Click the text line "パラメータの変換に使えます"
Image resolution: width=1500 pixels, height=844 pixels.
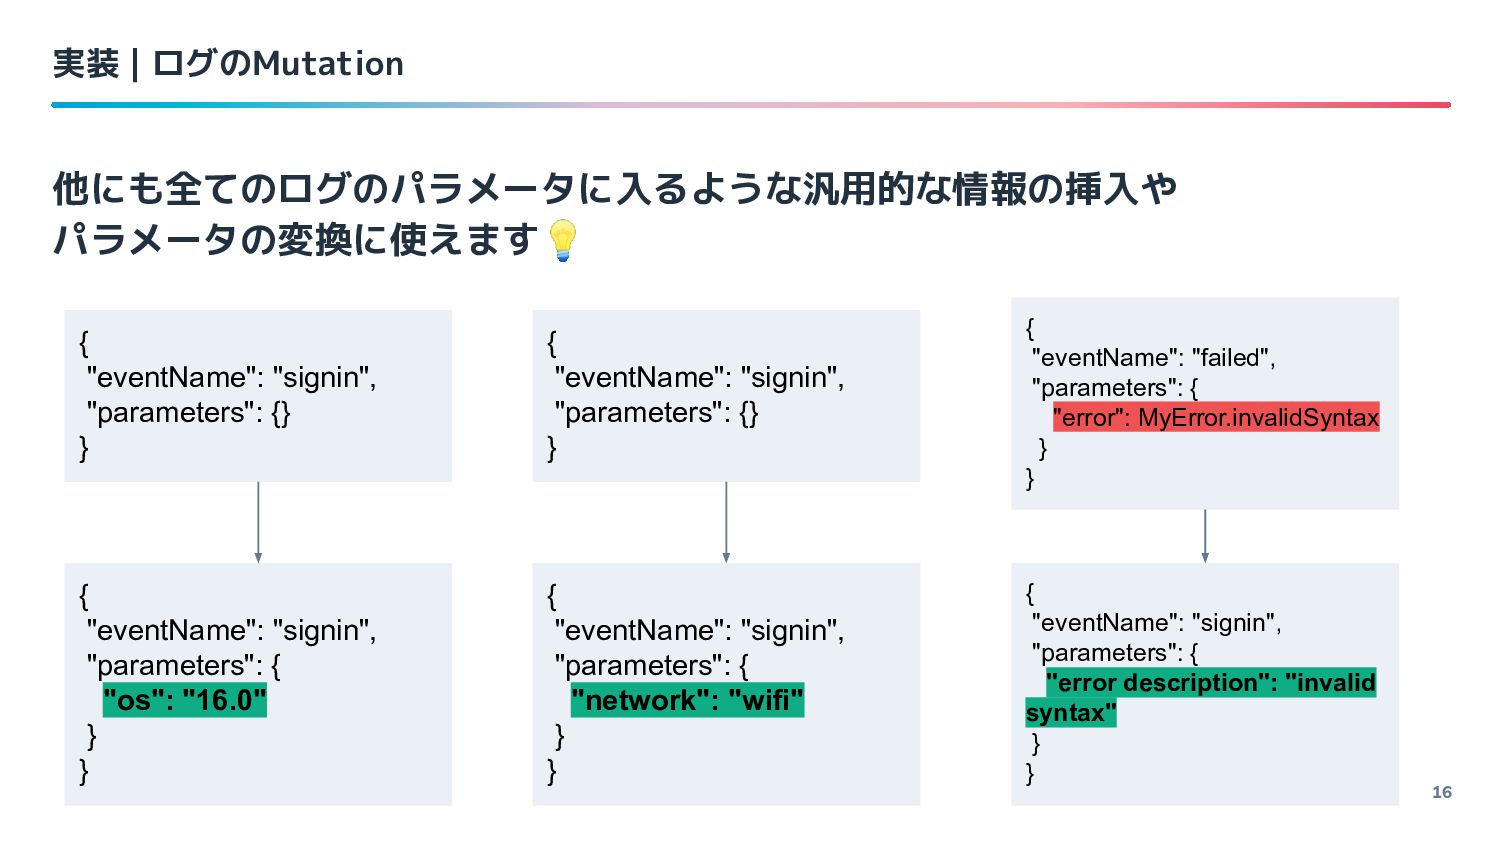click(296, 240)
